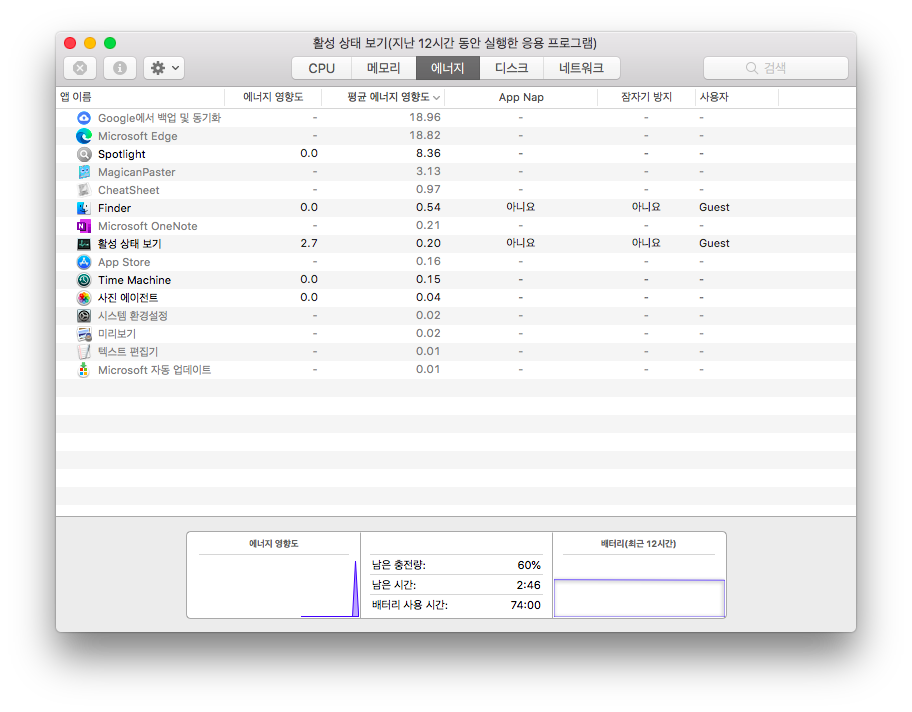Sort by the 잠자기 방지 column header
This screenshot has height=712, width=912.
(652, 97)
